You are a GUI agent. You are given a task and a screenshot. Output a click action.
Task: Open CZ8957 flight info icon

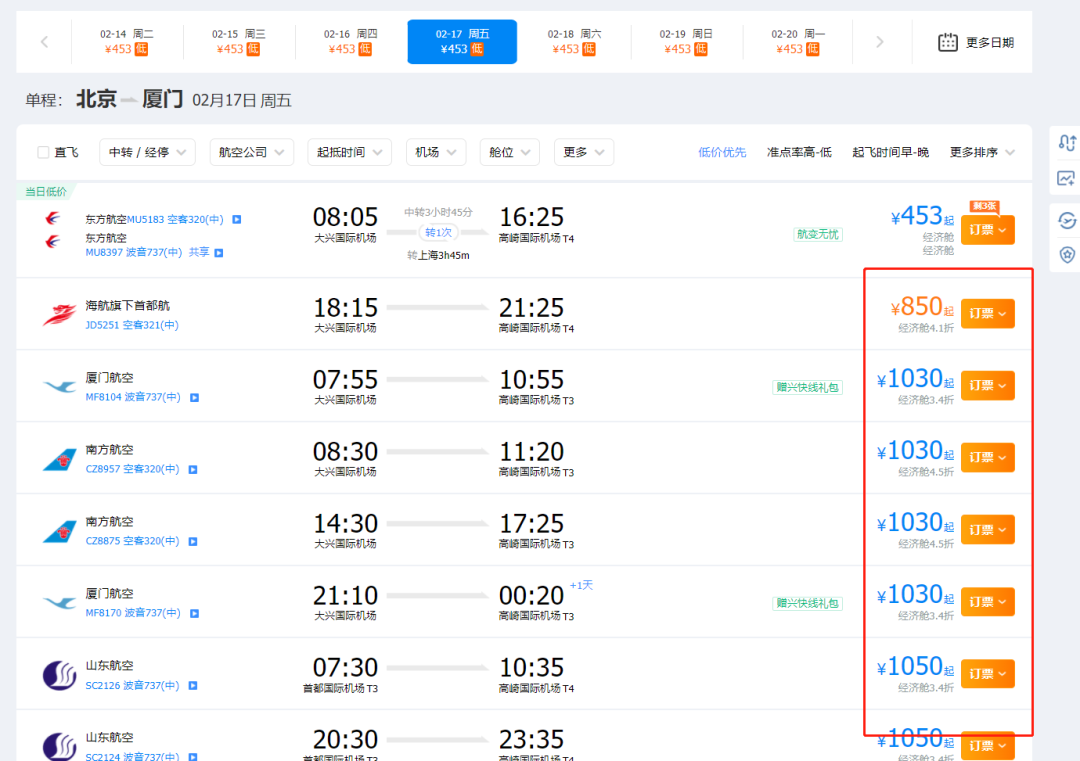[193, 470]
